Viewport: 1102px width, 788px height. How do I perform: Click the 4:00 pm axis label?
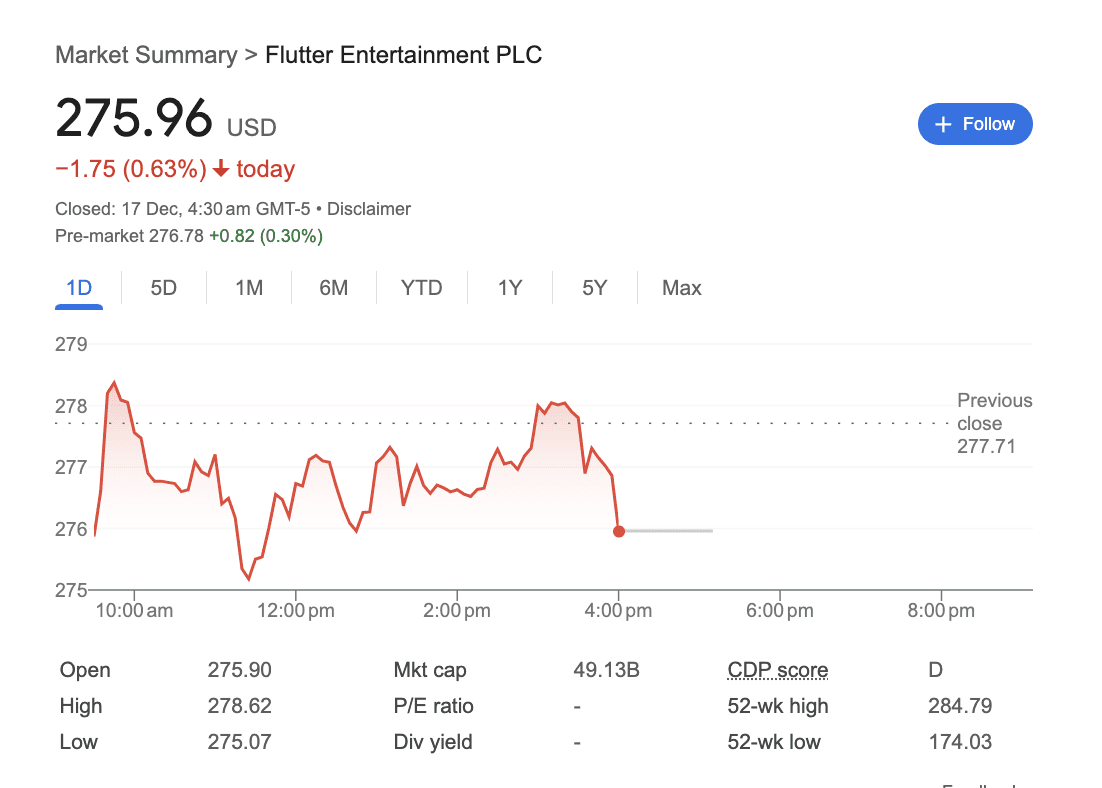(x=618, y=610)
